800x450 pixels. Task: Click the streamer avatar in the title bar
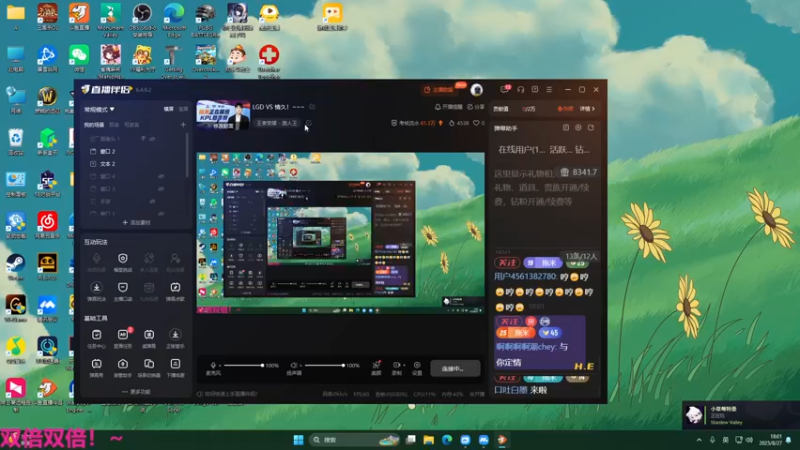477,90
